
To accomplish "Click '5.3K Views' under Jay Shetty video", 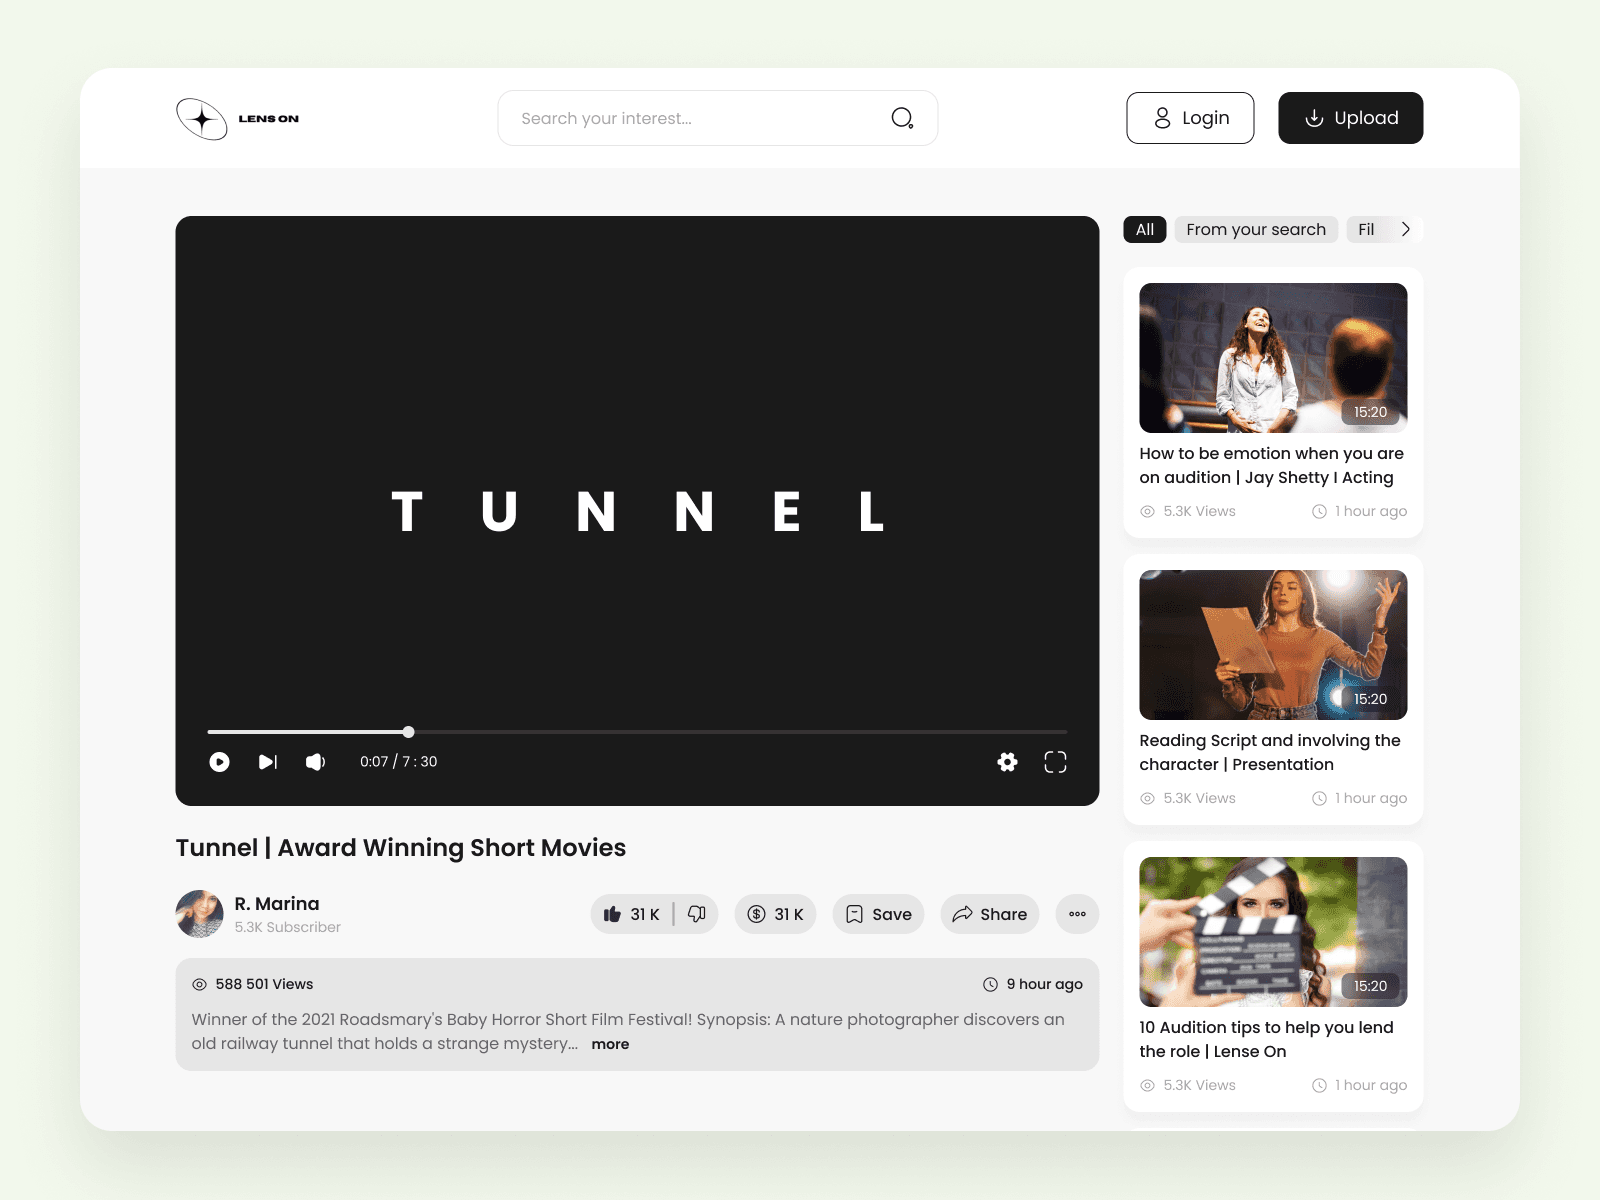I will (x=1199, y=511).
